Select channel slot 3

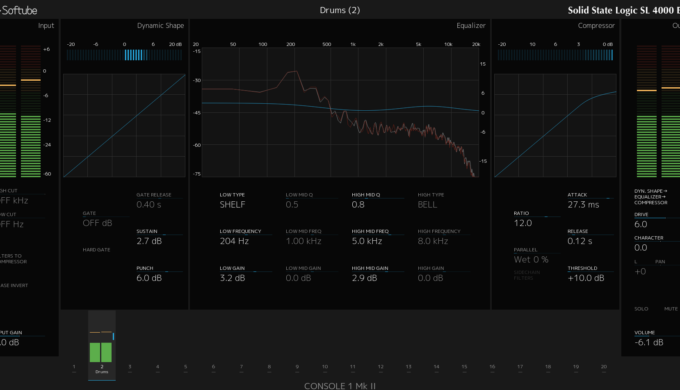click(130, 368)
